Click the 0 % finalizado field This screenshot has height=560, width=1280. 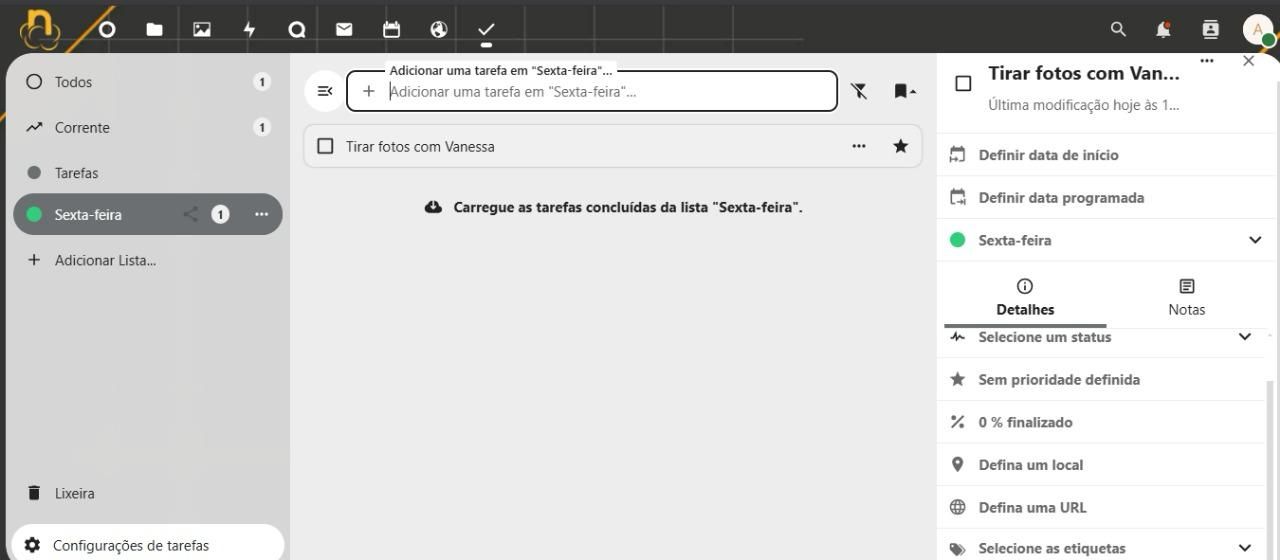[x=1101, y=422]
